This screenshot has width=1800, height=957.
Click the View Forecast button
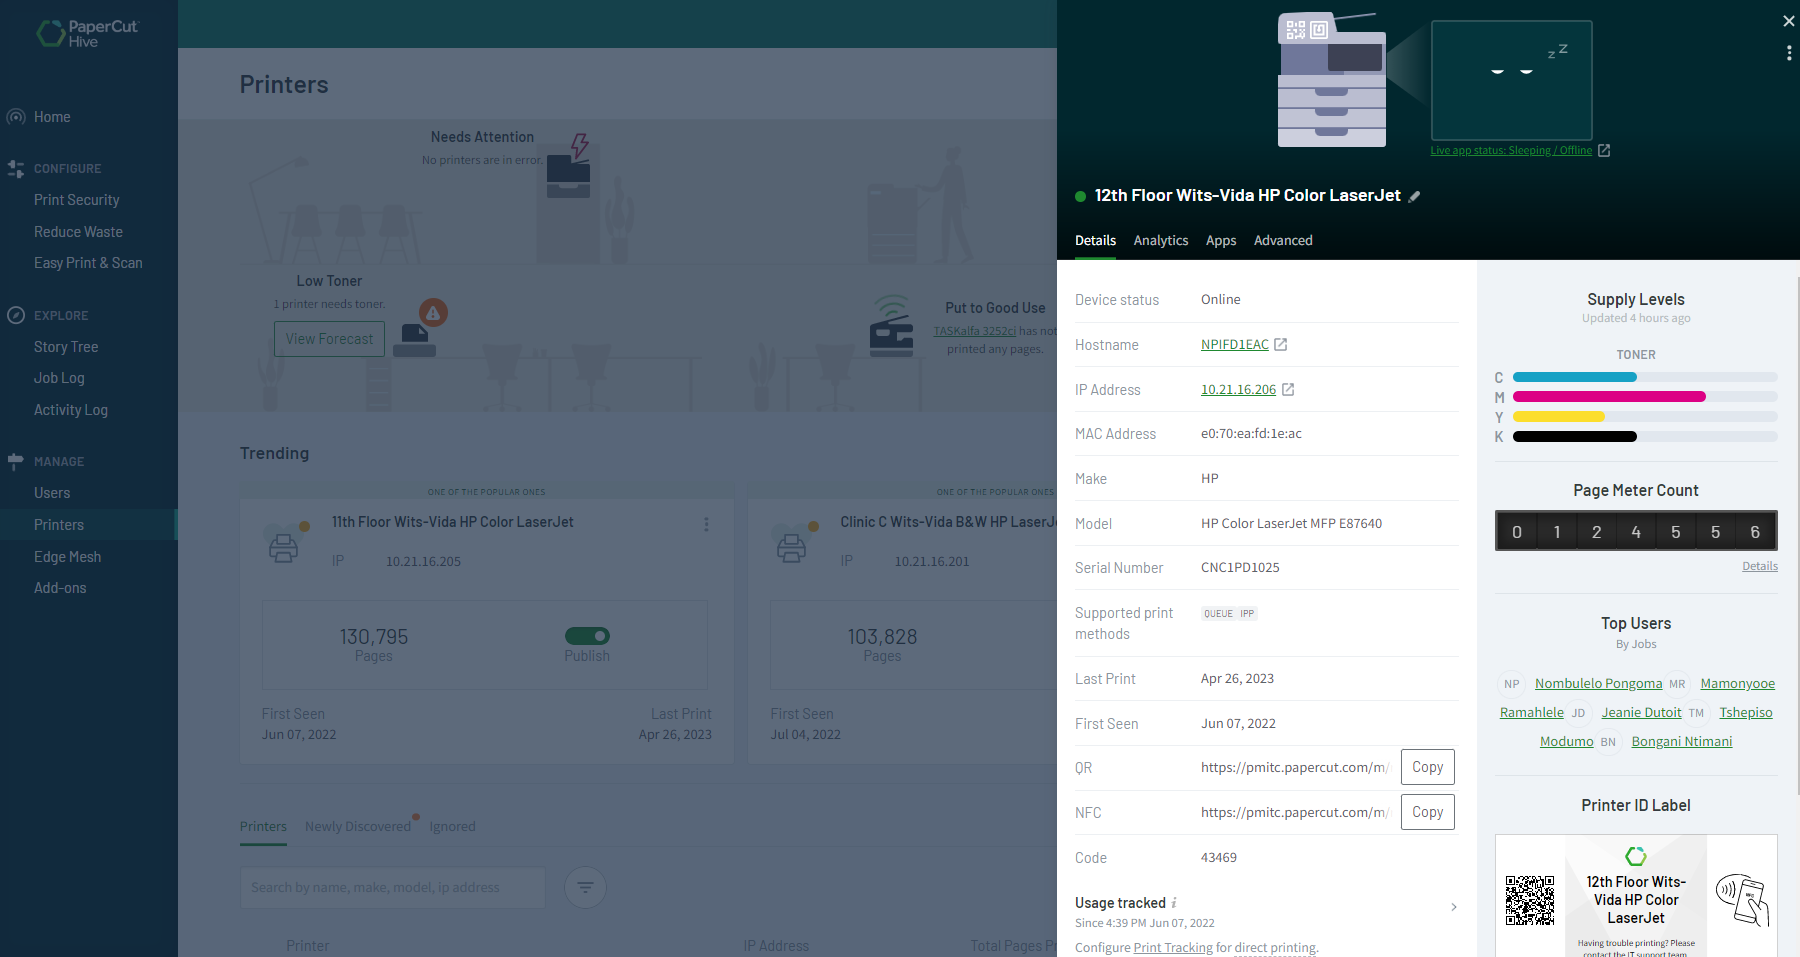329,339
